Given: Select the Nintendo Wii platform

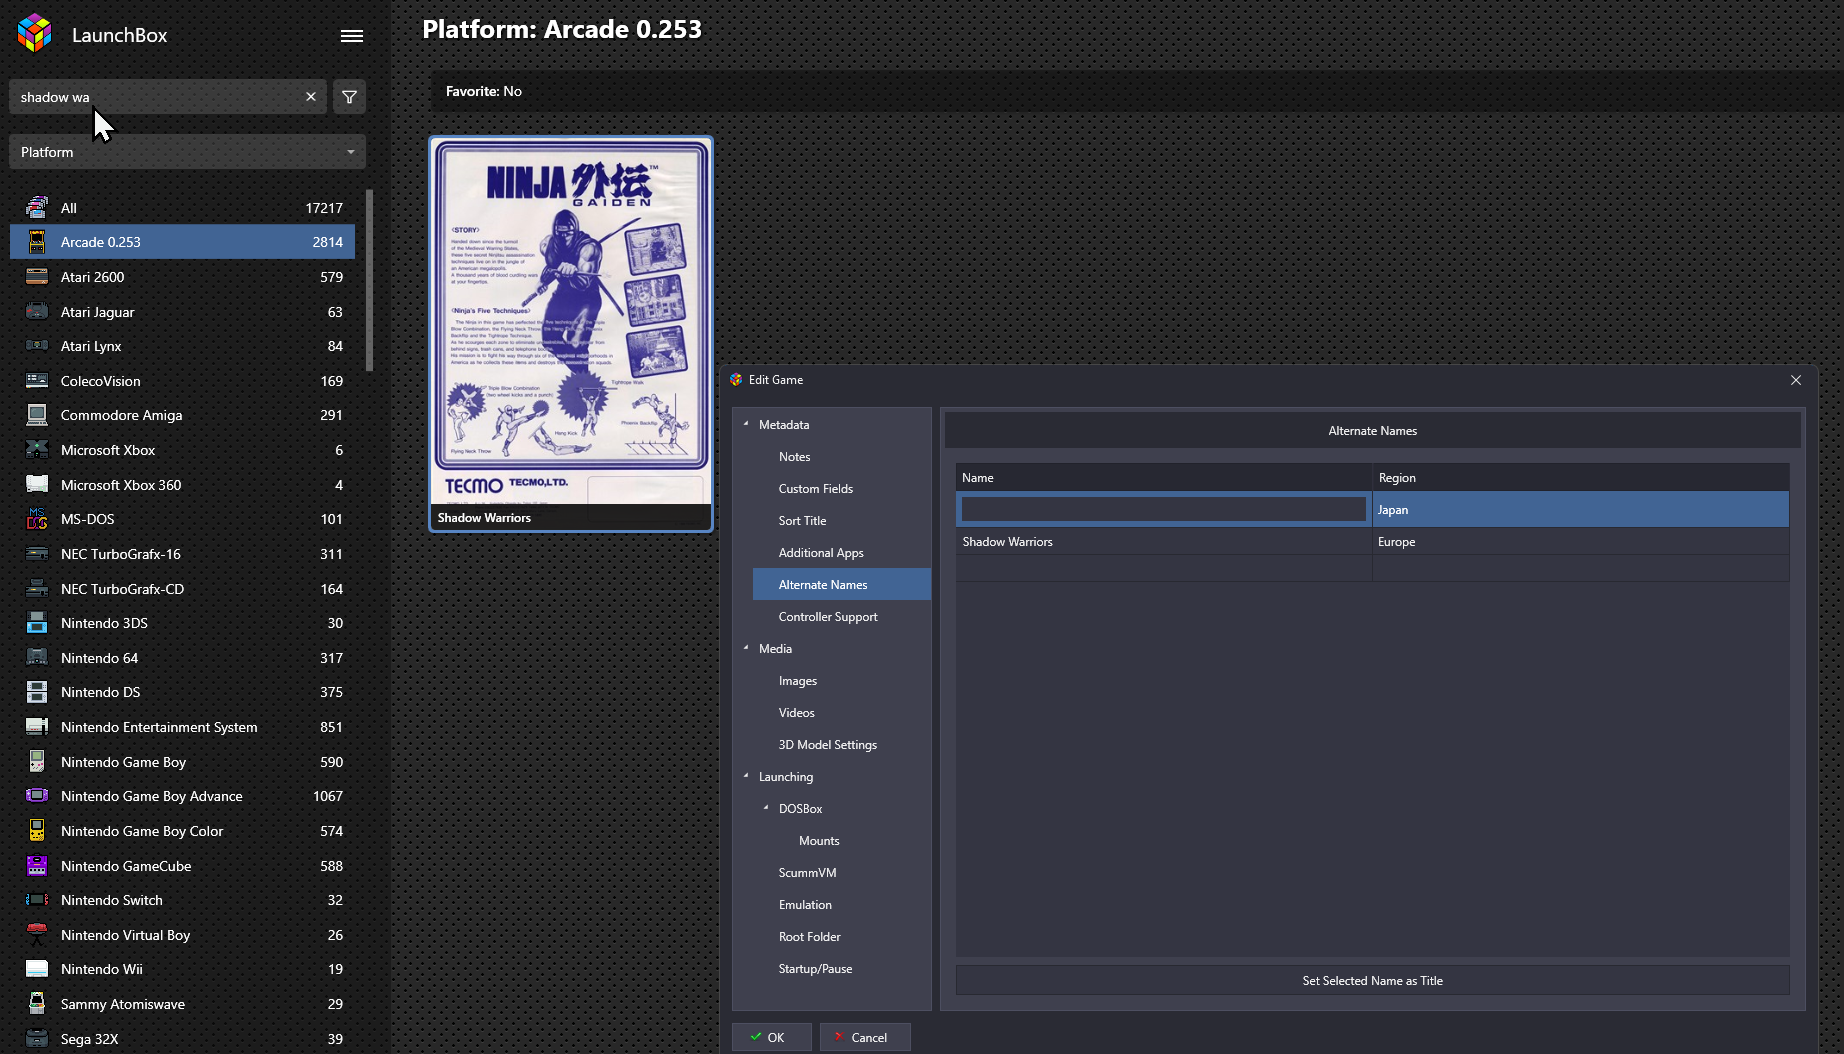Looking at the screenshot, I should [x=183, y=969].
